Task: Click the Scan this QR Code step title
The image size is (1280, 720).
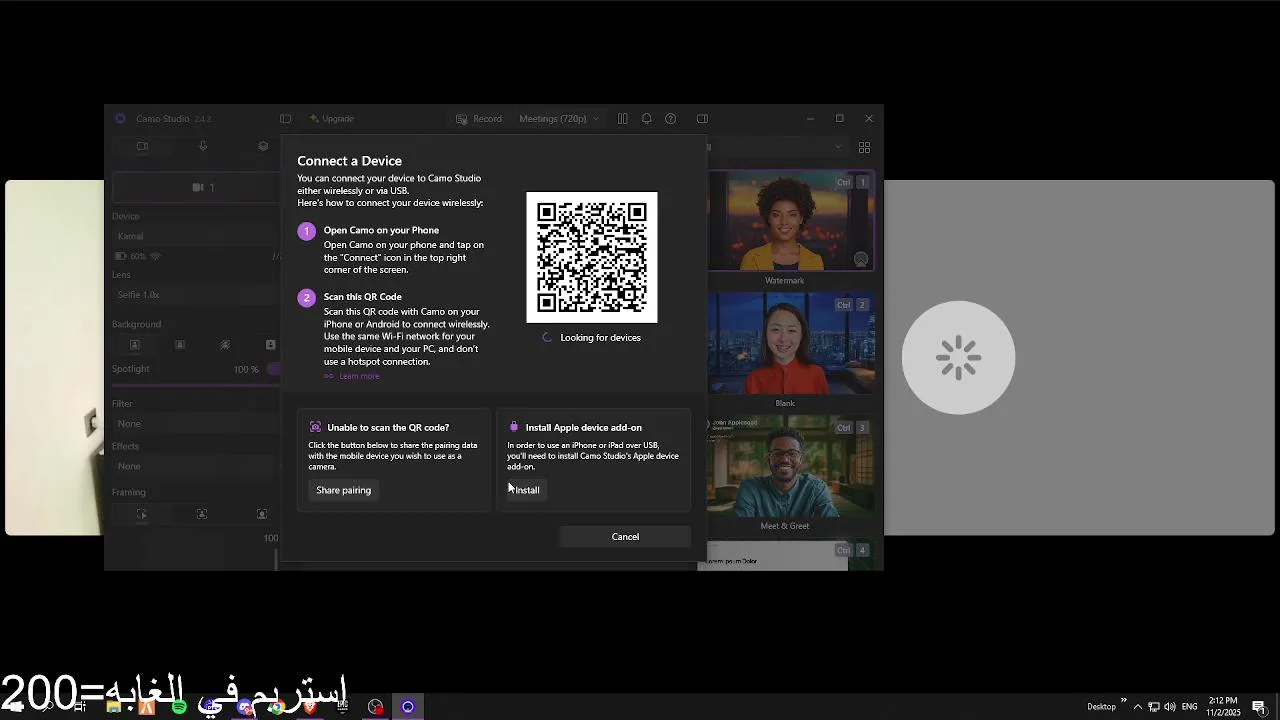Action: (x=362, y=297)
